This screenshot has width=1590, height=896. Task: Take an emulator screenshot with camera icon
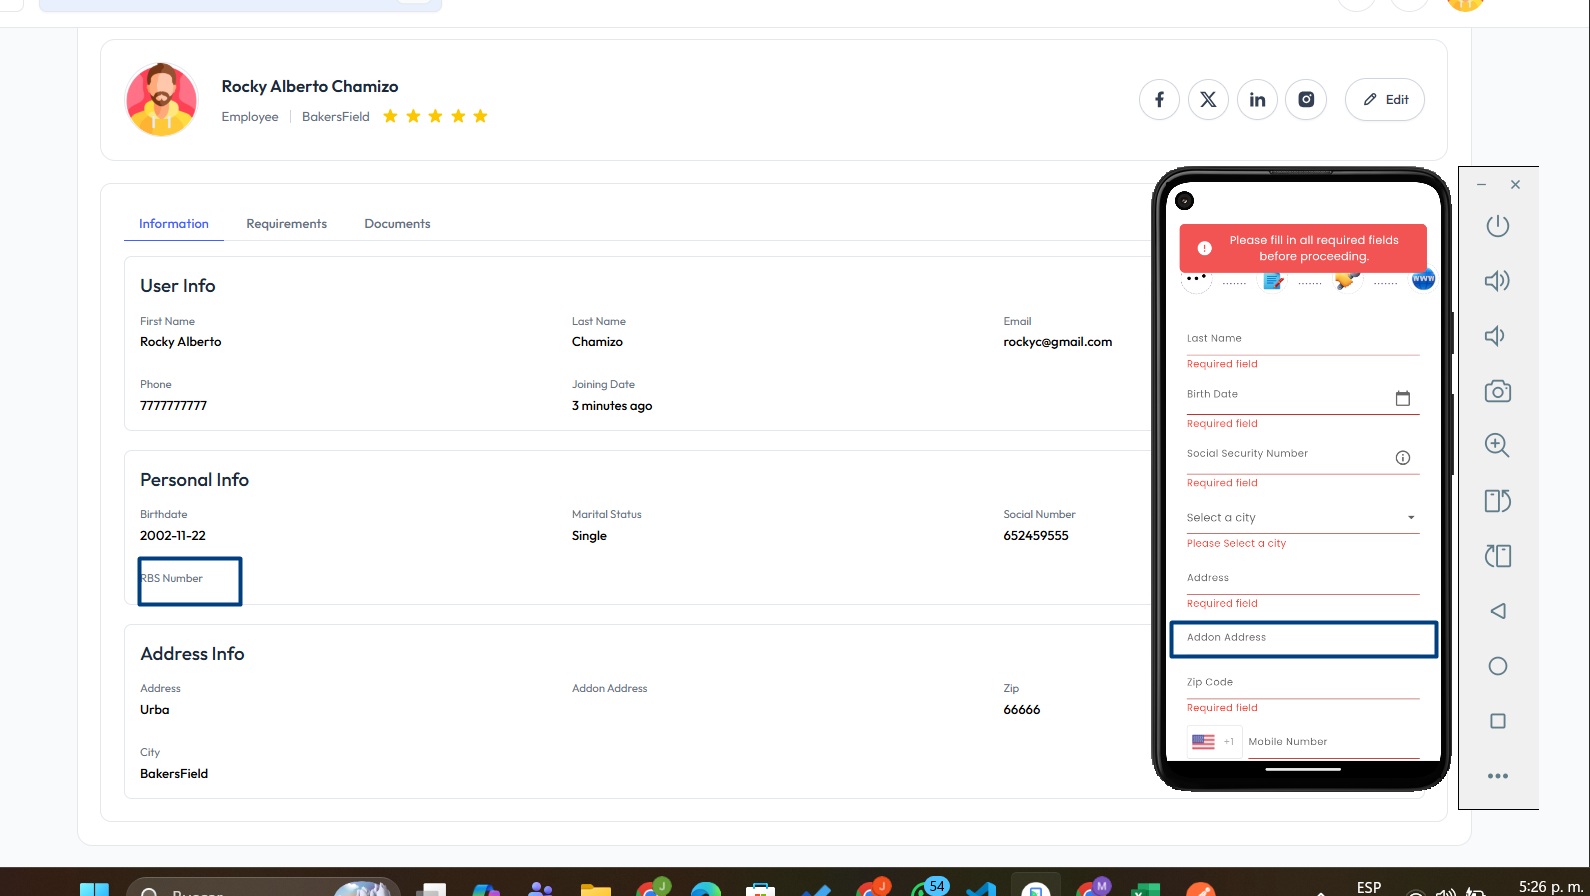coord(1497,391)
